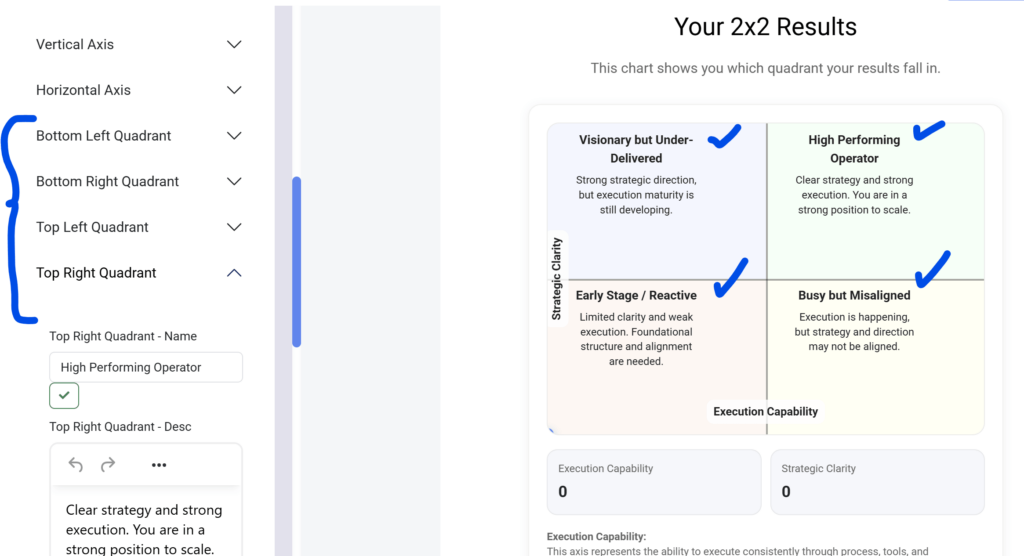Edit the Top Right Quadrant Name field

click(146, 367)
